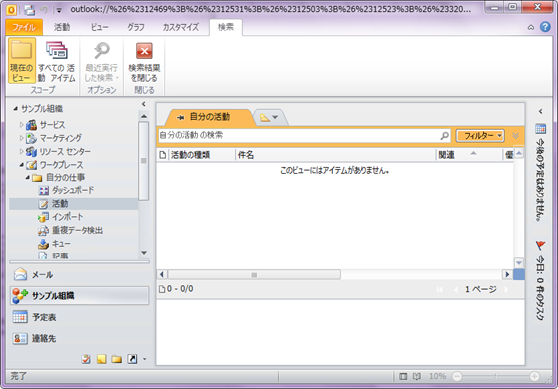Expand the To-Do bar arrow
558x389 pixels.
click(541, 111)
